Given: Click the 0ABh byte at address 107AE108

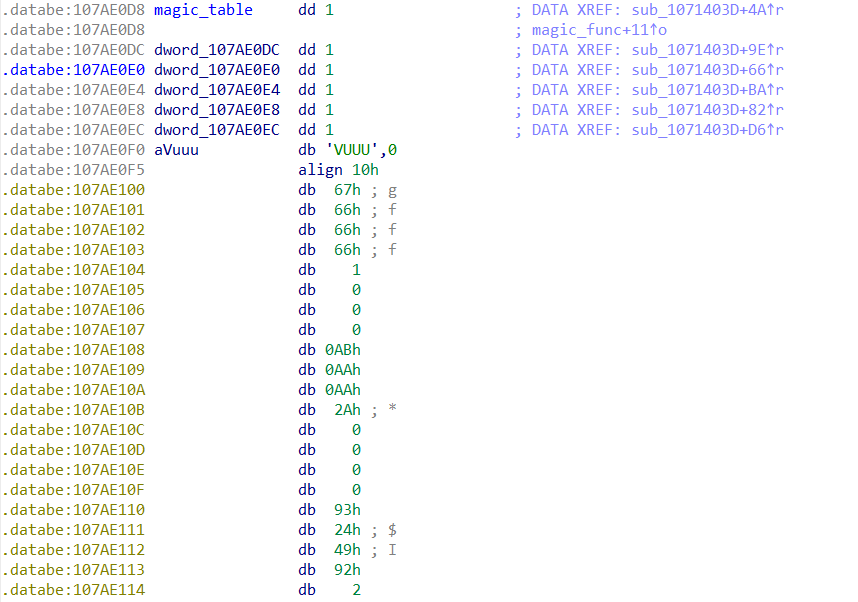Looking at the screenshot, I should (343, 350).
